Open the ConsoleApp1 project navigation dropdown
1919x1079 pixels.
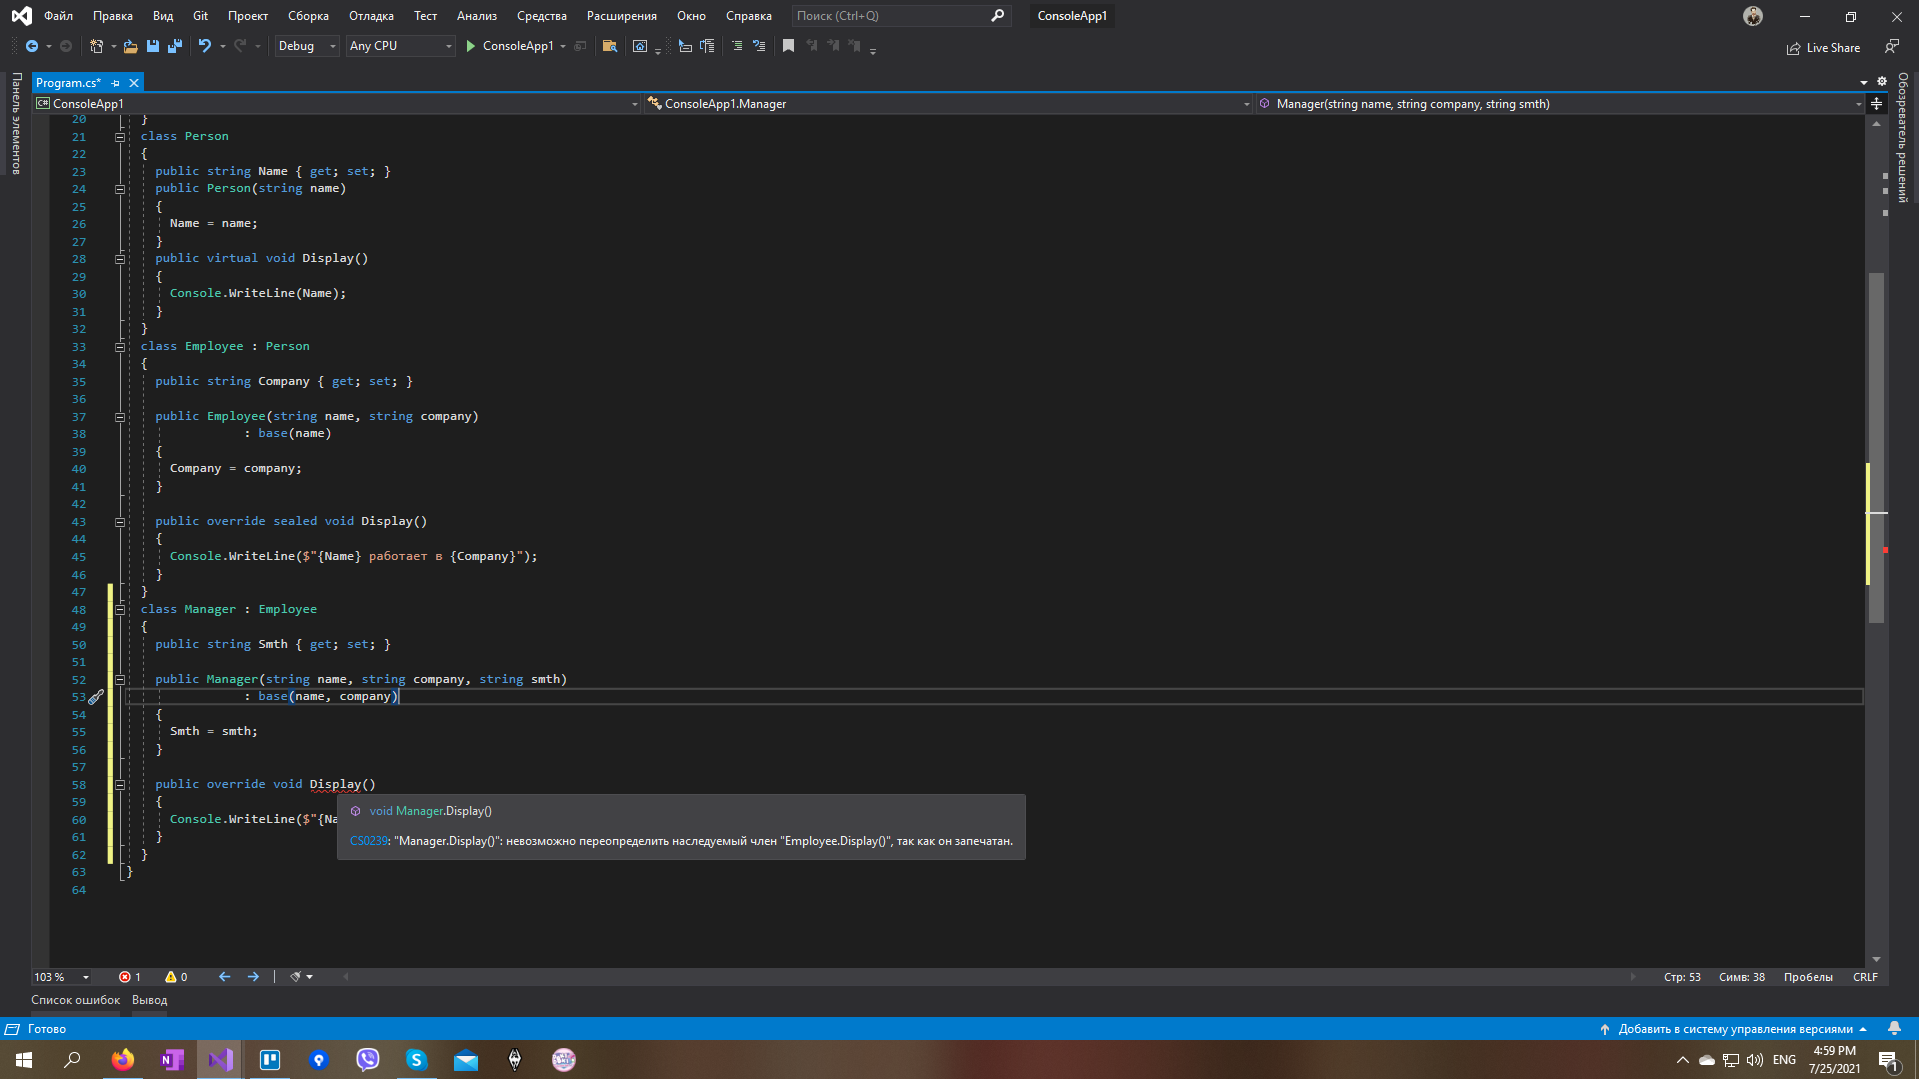pyautogui.click(x=336, y=104)
